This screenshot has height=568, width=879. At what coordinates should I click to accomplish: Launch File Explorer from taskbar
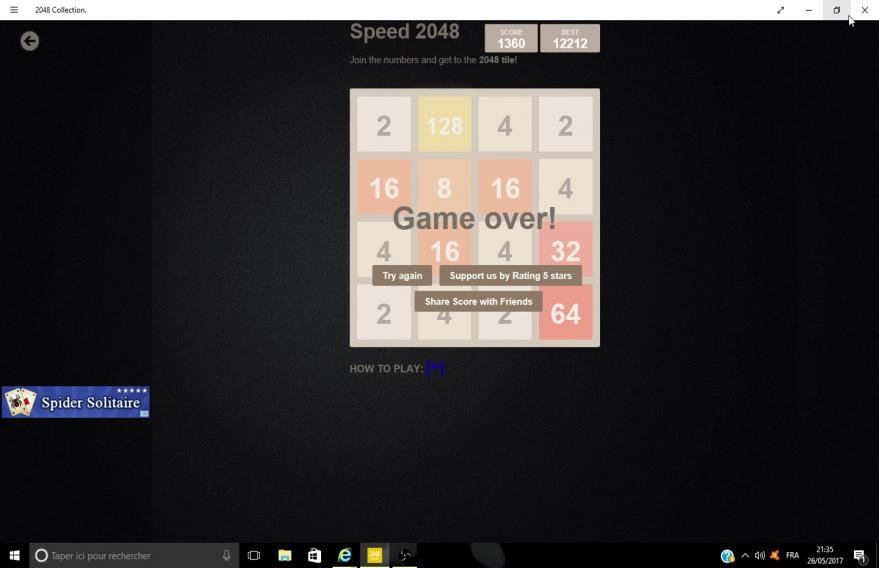pyautogui.click(x=285, y=555)
